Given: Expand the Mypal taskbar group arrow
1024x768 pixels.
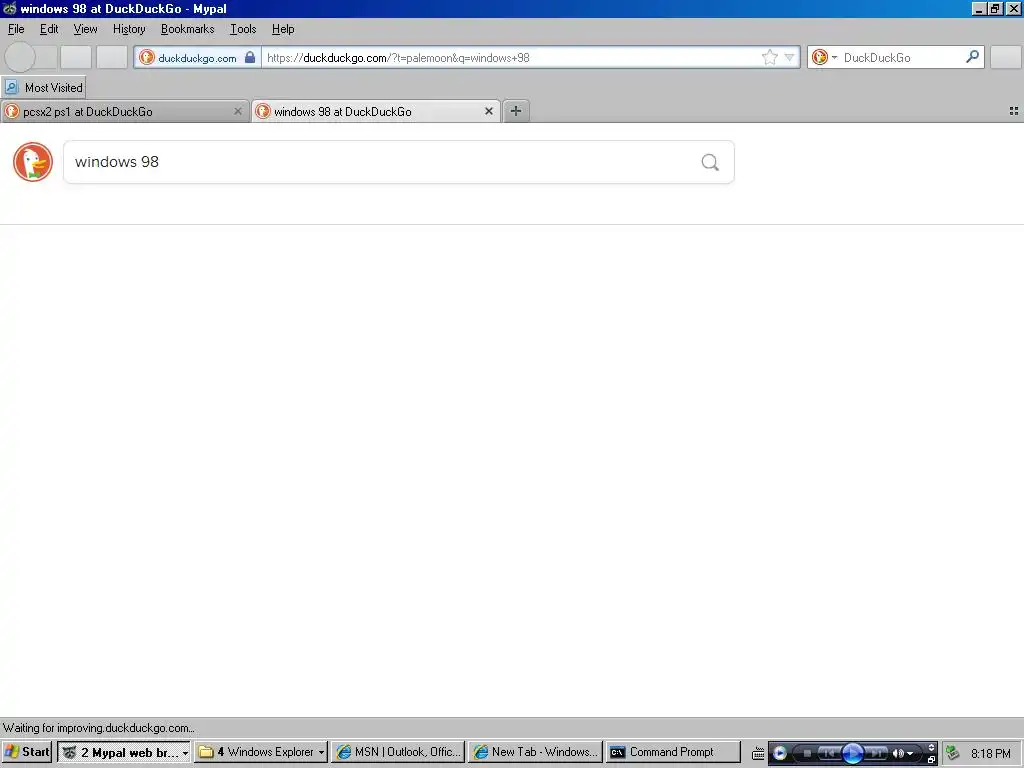Looking at the screenshot, I should pyautogui.click(x=185, y=753).
